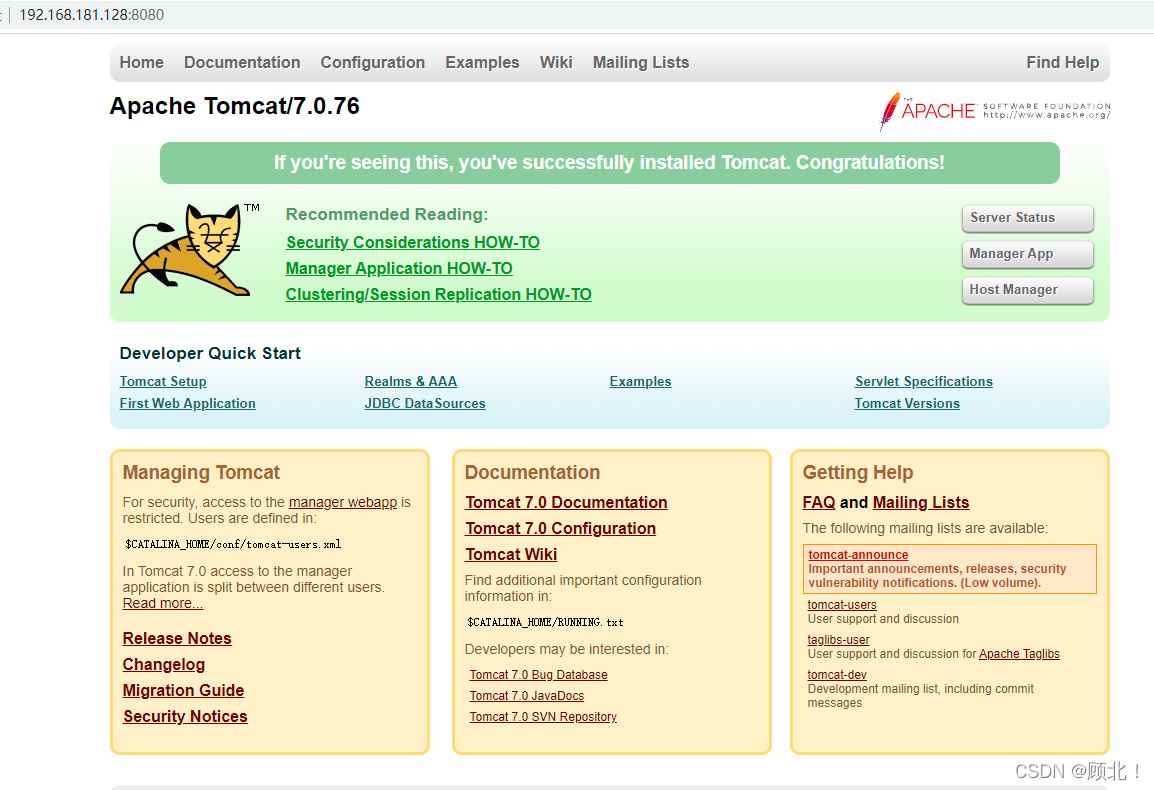Open Examples in the top navigation
1154x790 pixels.
pyautogui.click(x=482, y=62)
